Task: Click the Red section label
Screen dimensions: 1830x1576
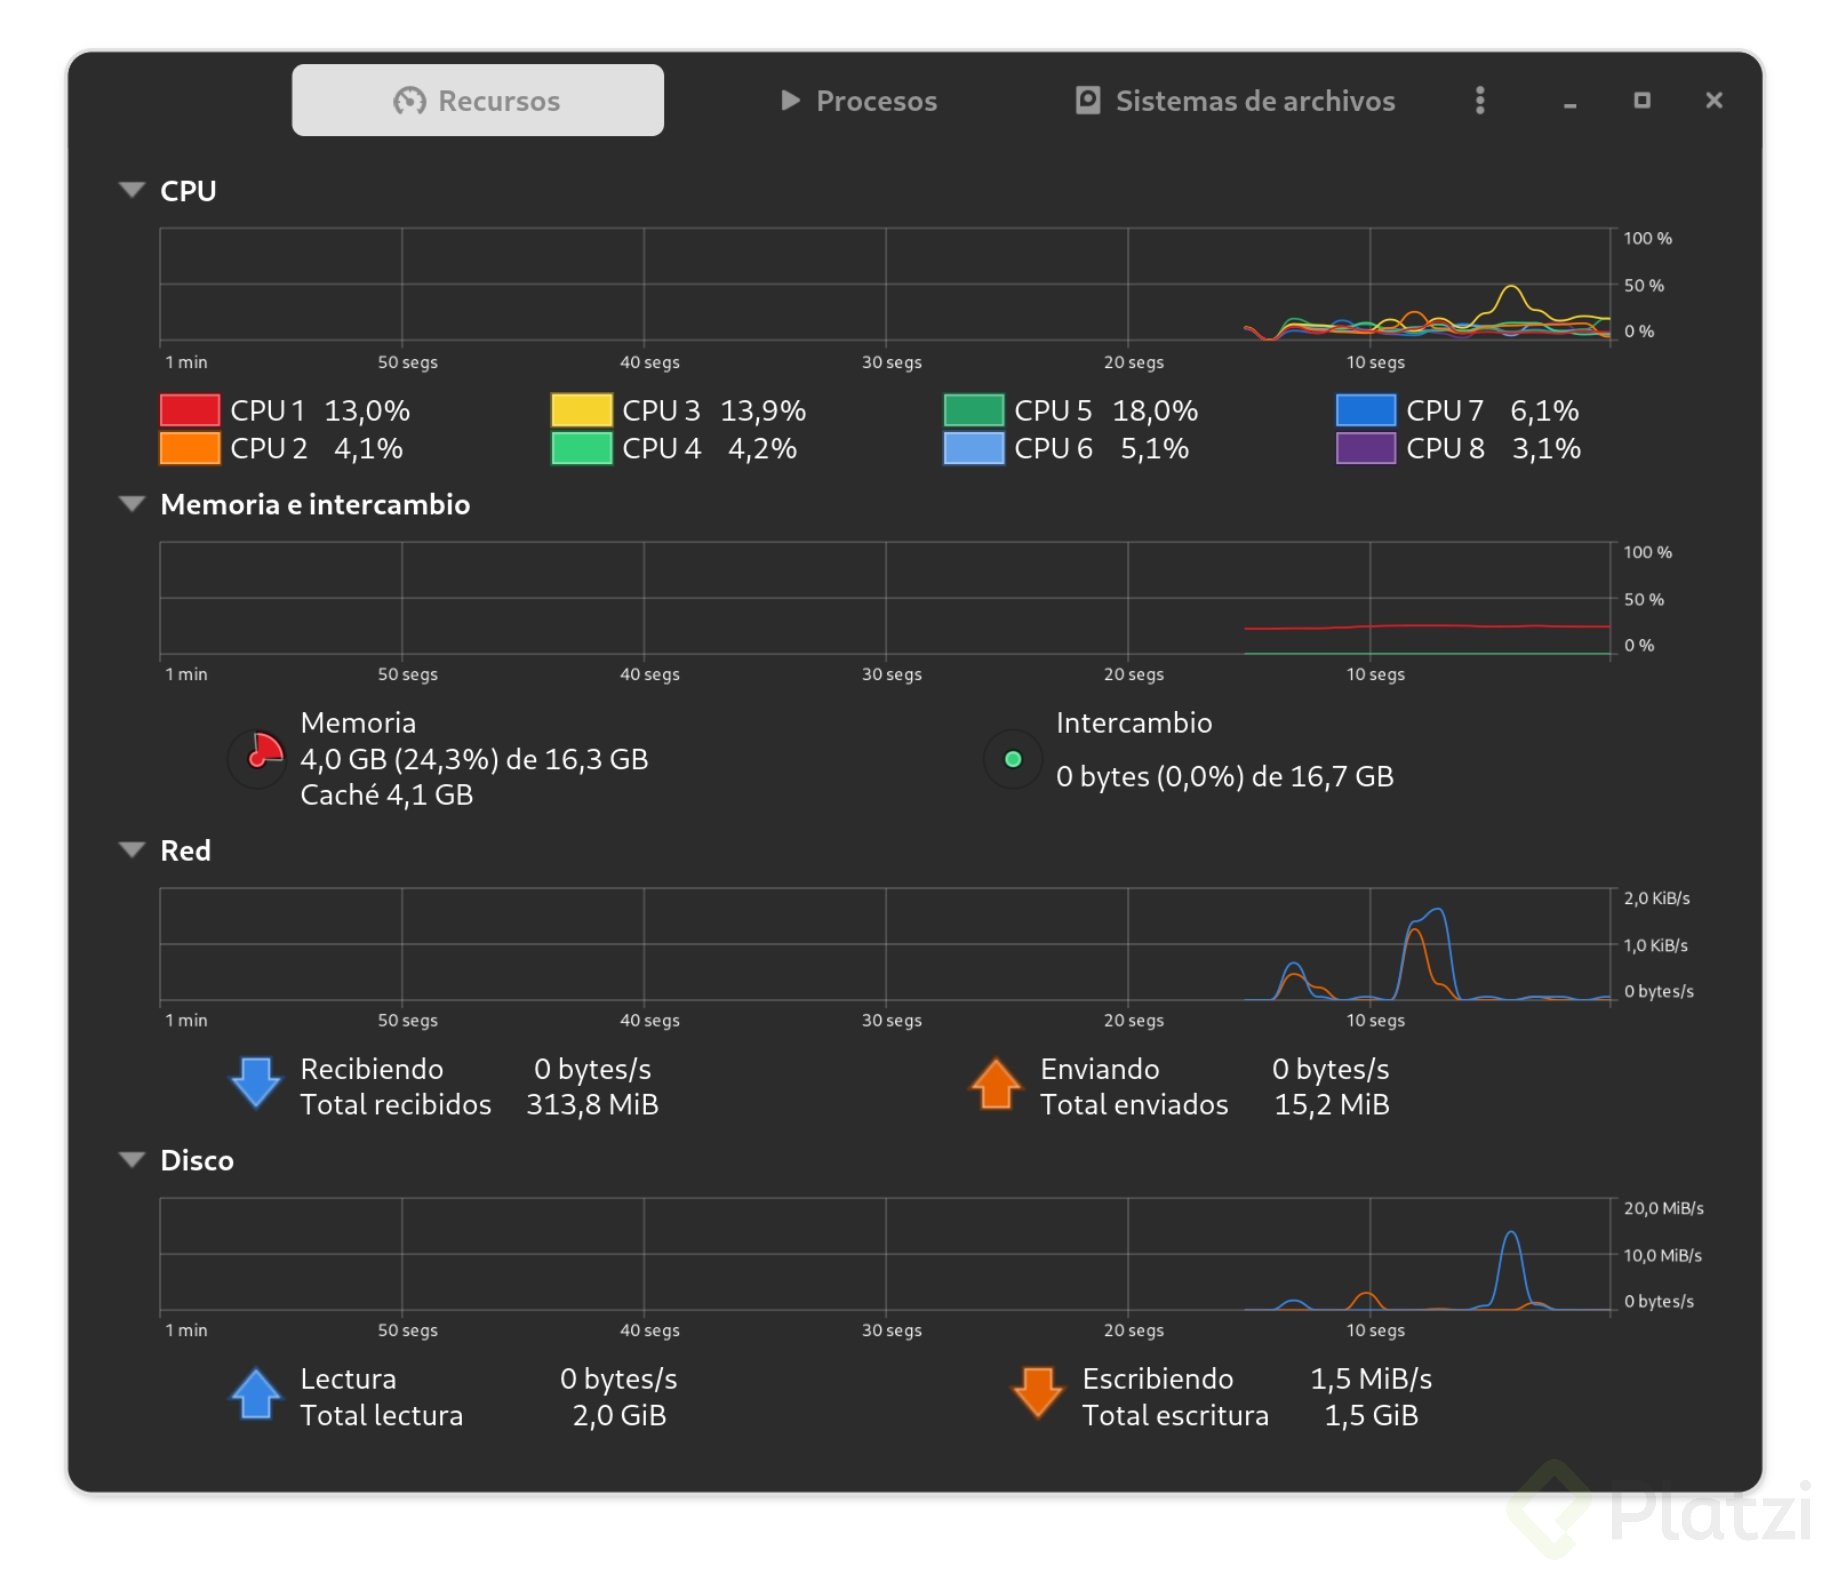Action: point(185,850)
